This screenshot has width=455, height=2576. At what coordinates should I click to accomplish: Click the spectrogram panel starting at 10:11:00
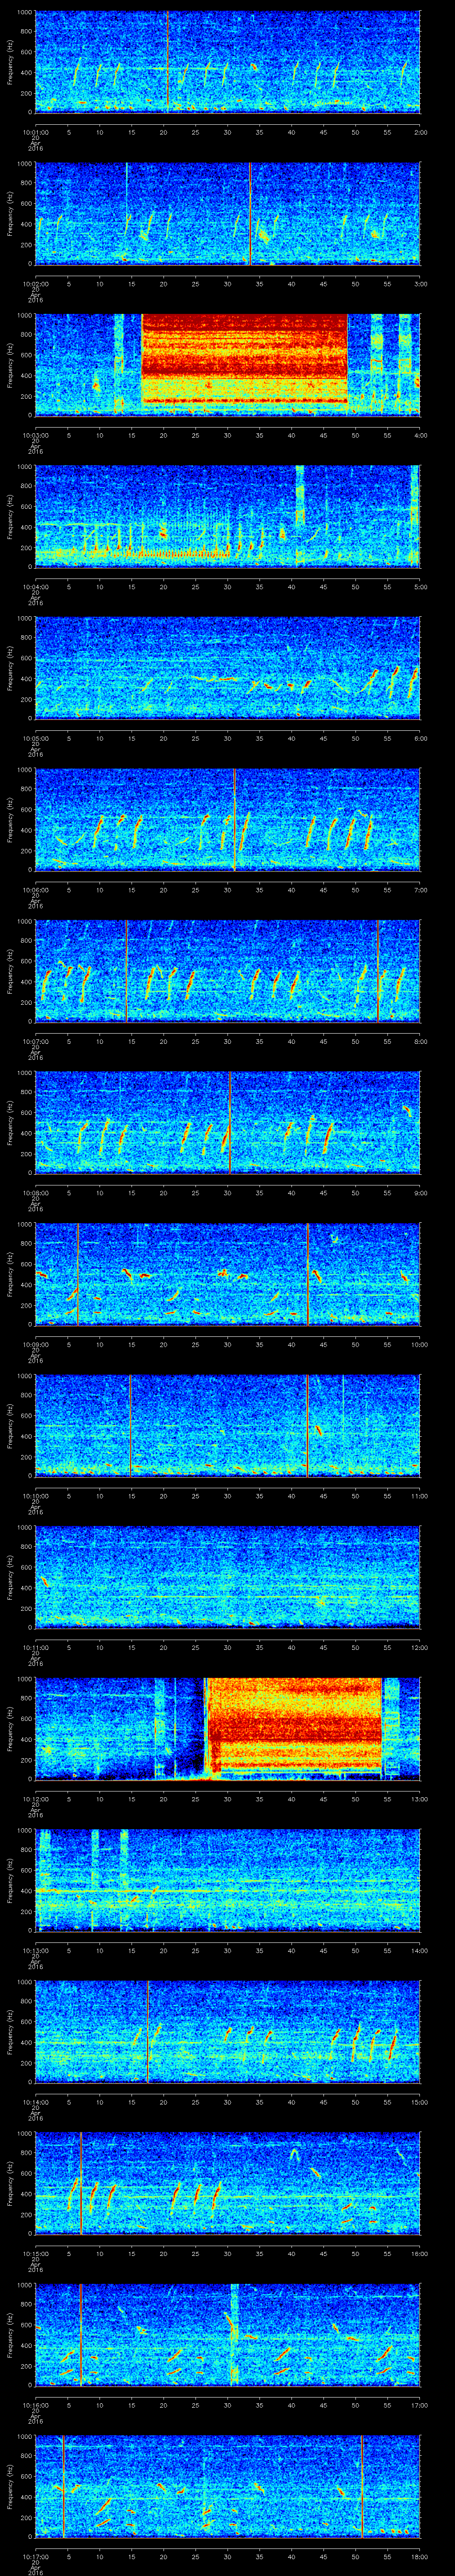pyautogui.click(x=227, y=1576)
